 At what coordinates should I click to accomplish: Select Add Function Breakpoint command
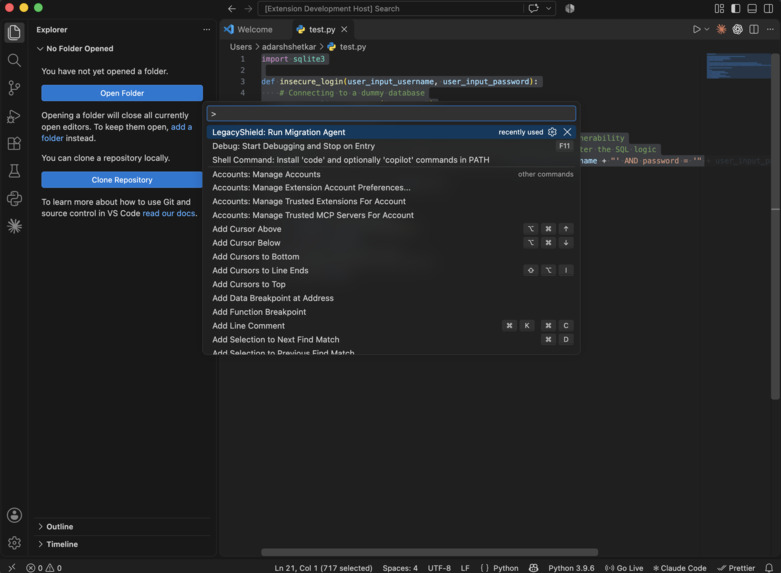pyautogui.click(x=391, y=312)
